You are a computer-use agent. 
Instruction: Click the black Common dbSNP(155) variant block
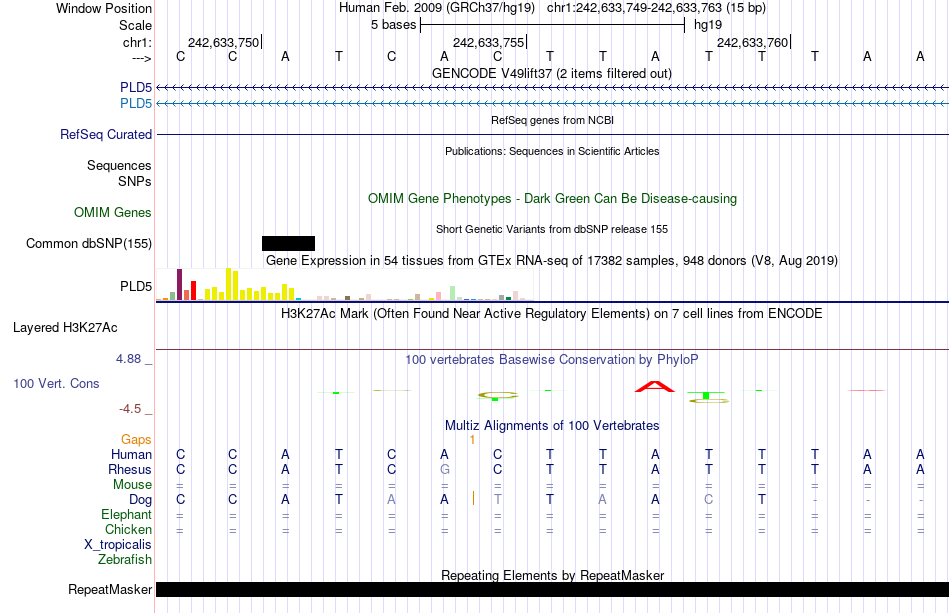(288, 244)
